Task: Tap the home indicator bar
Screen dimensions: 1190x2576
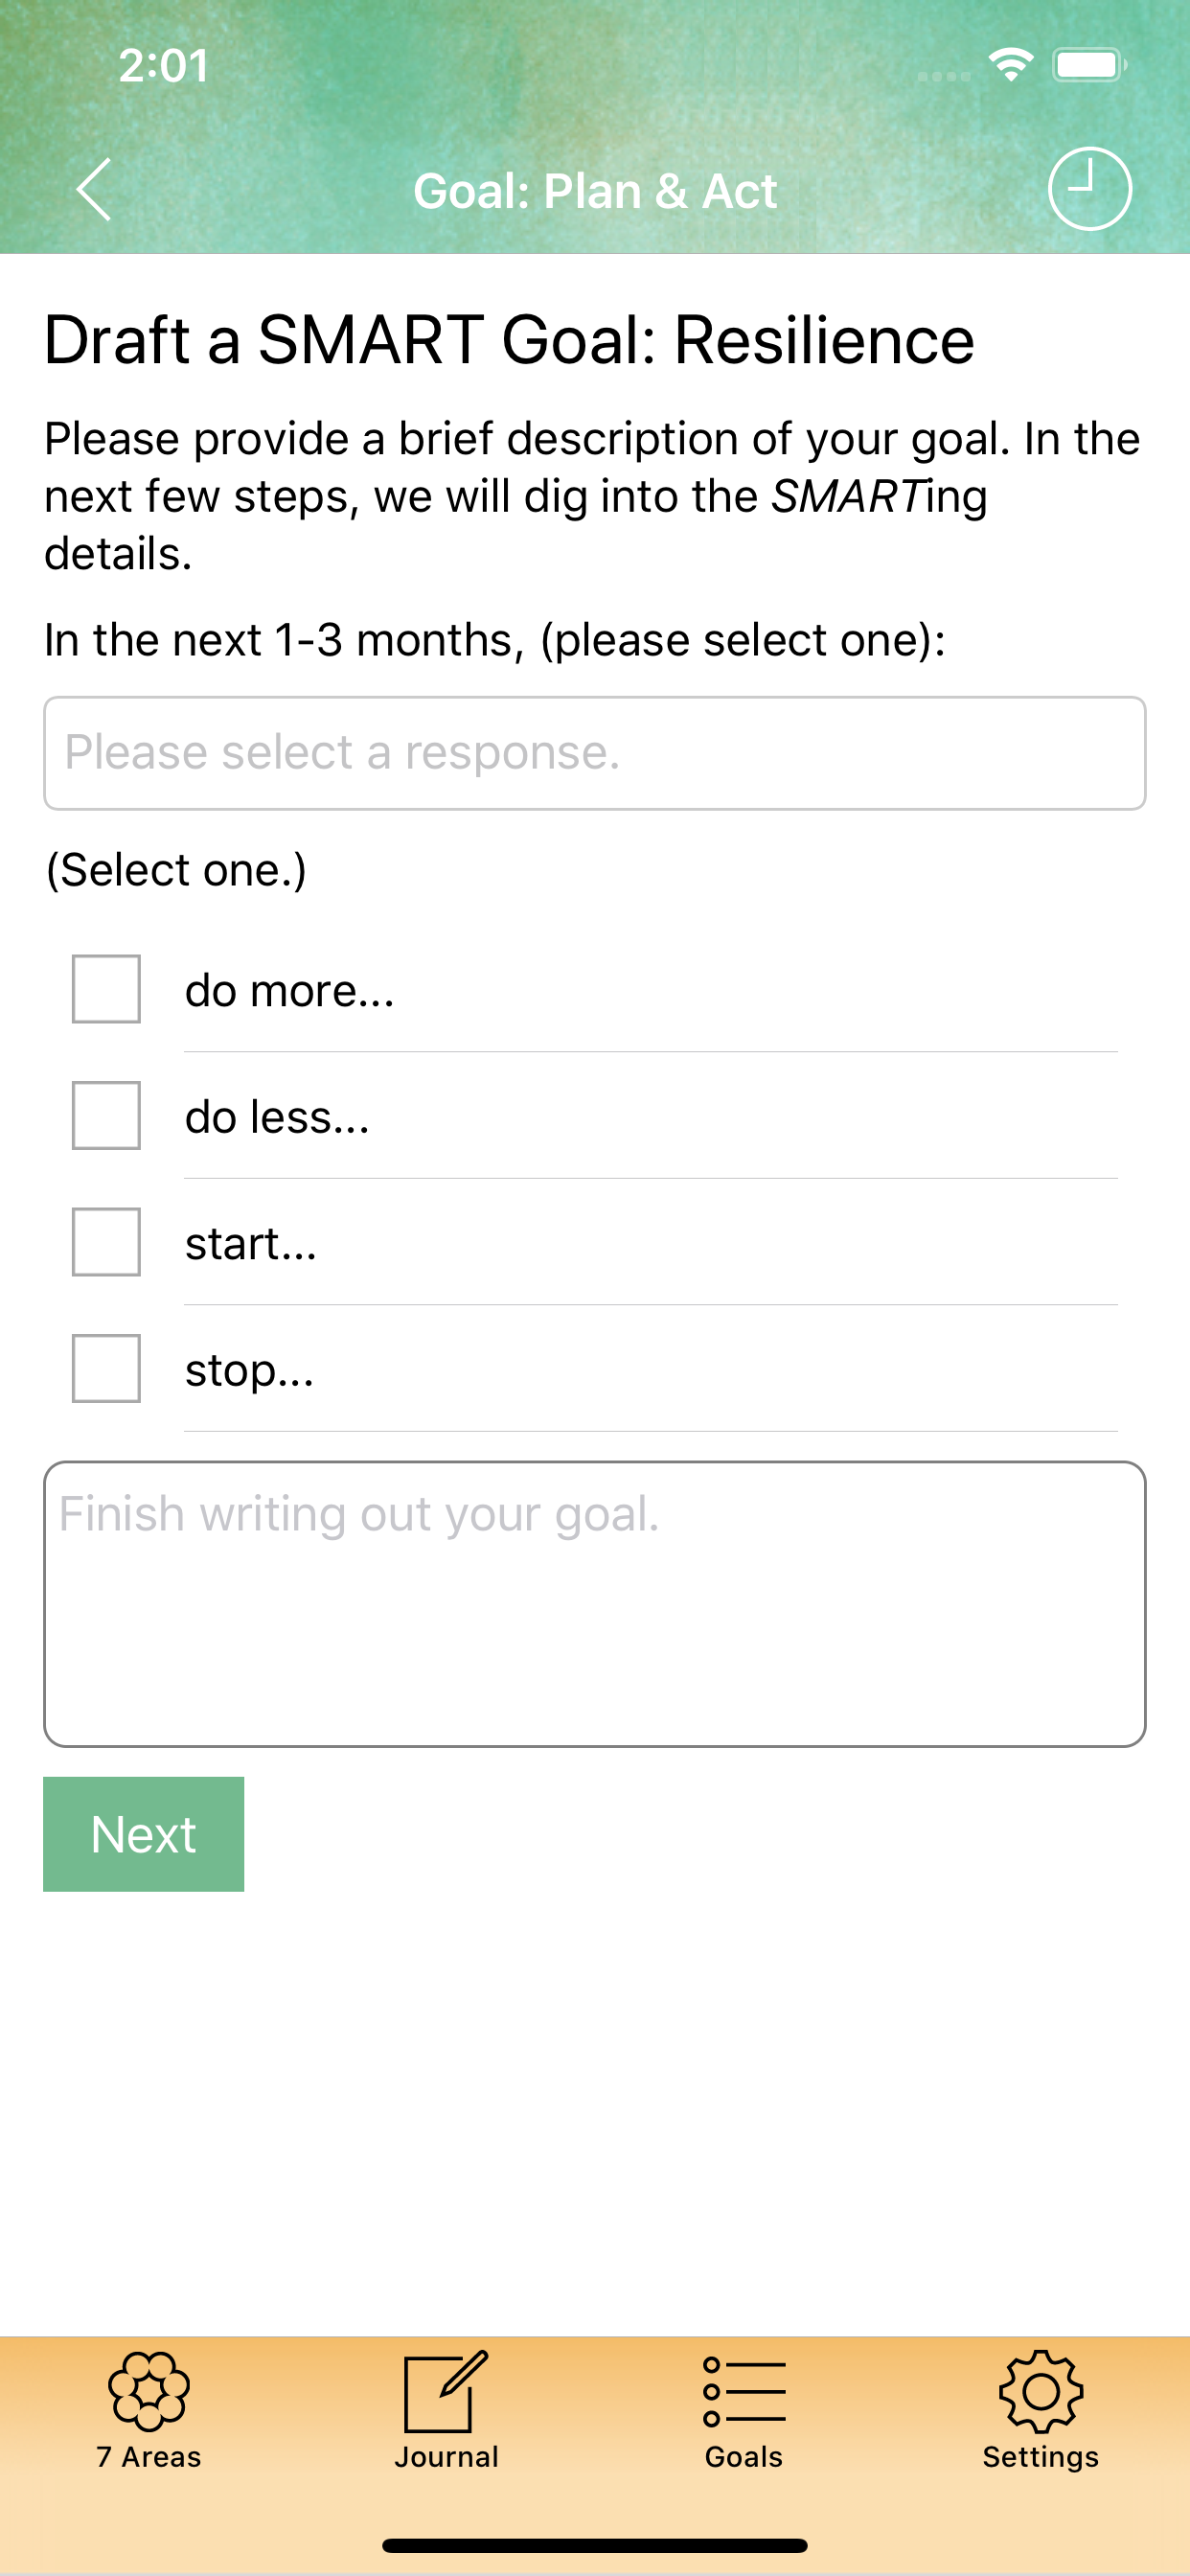Action: coord(594,2545)
